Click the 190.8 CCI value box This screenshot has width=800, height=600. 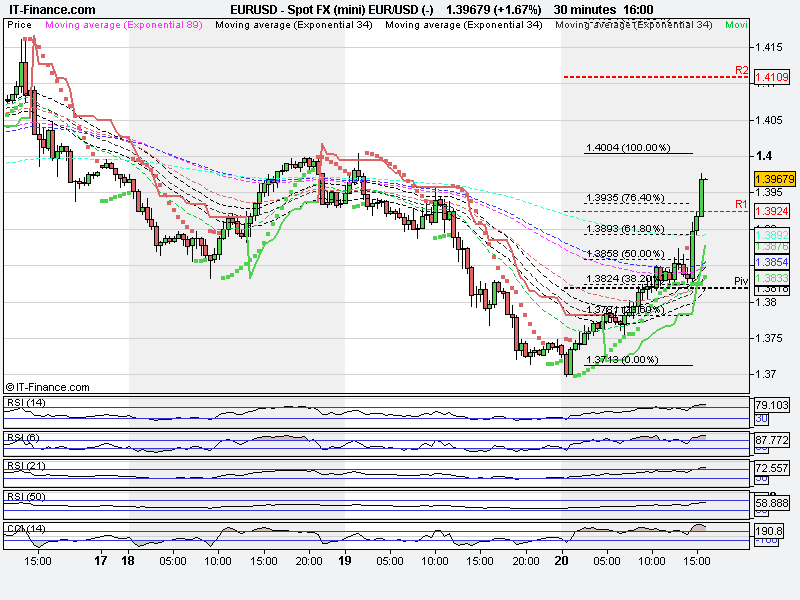pyautogui.click(x=768, y=531)
